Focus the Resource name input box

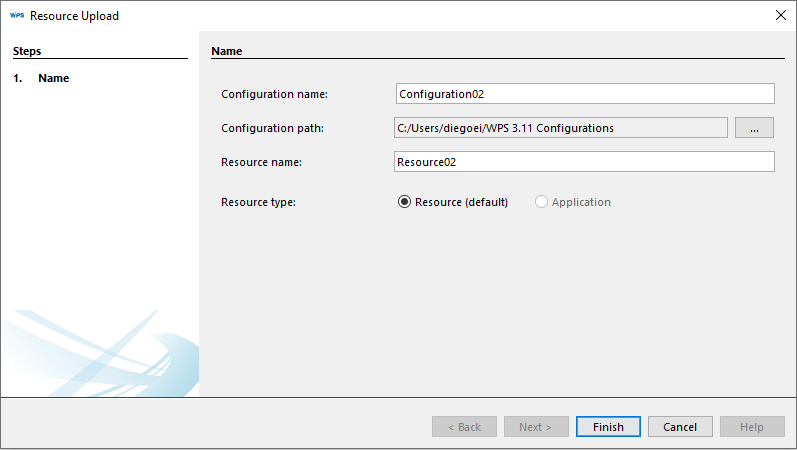585,162
